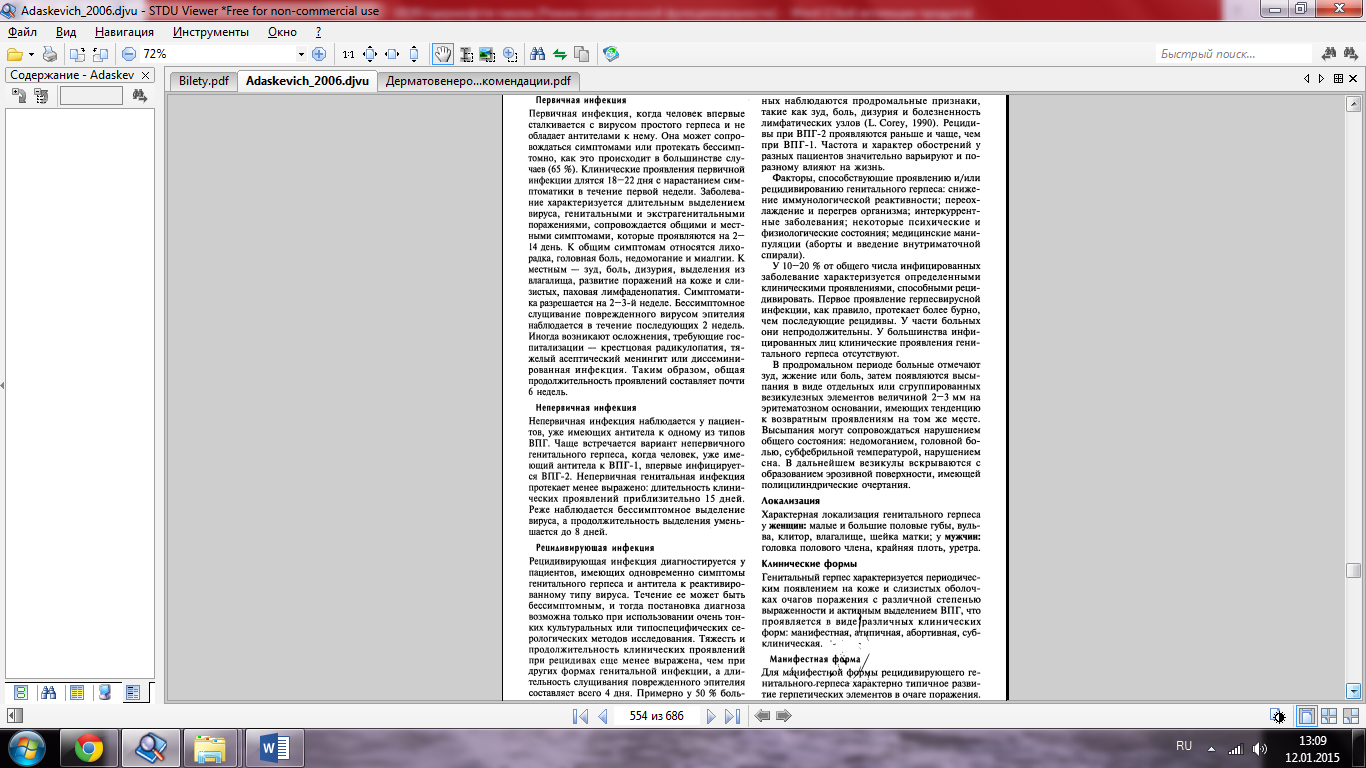Find previous match icon beside quick search

(1330, 54)
